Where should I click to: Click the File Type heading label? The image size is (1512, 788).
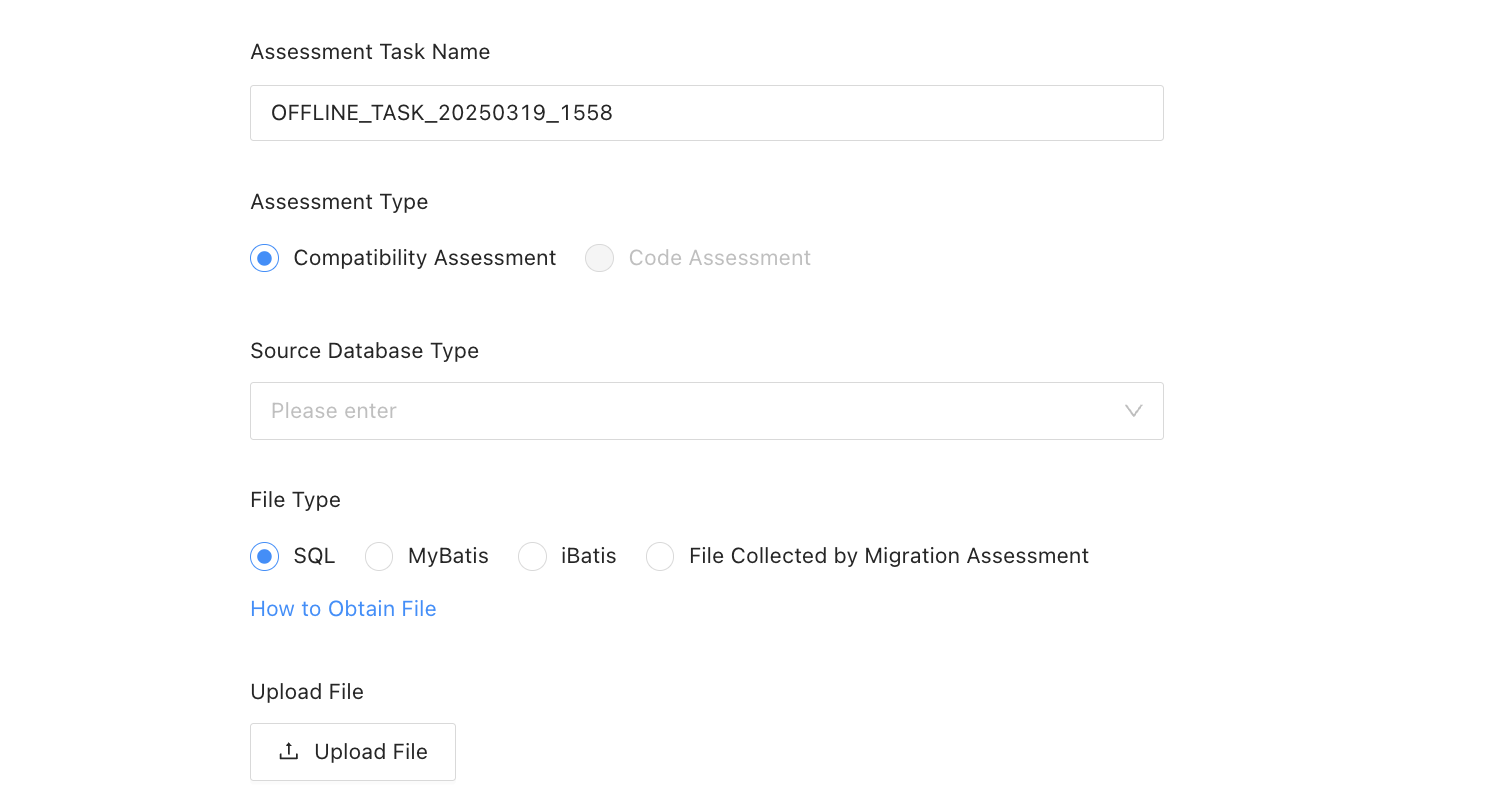coord(295,500)
